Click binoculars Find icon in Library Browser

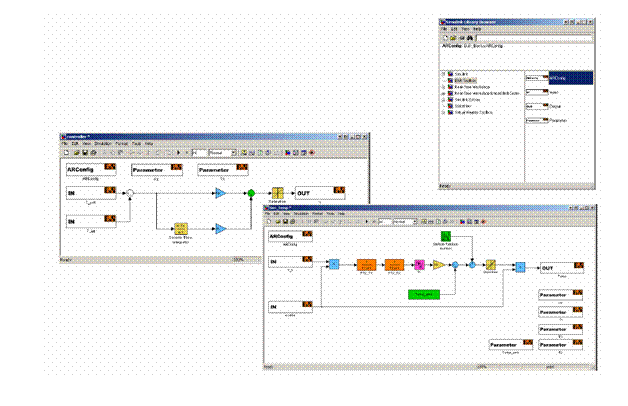[470, 38]
